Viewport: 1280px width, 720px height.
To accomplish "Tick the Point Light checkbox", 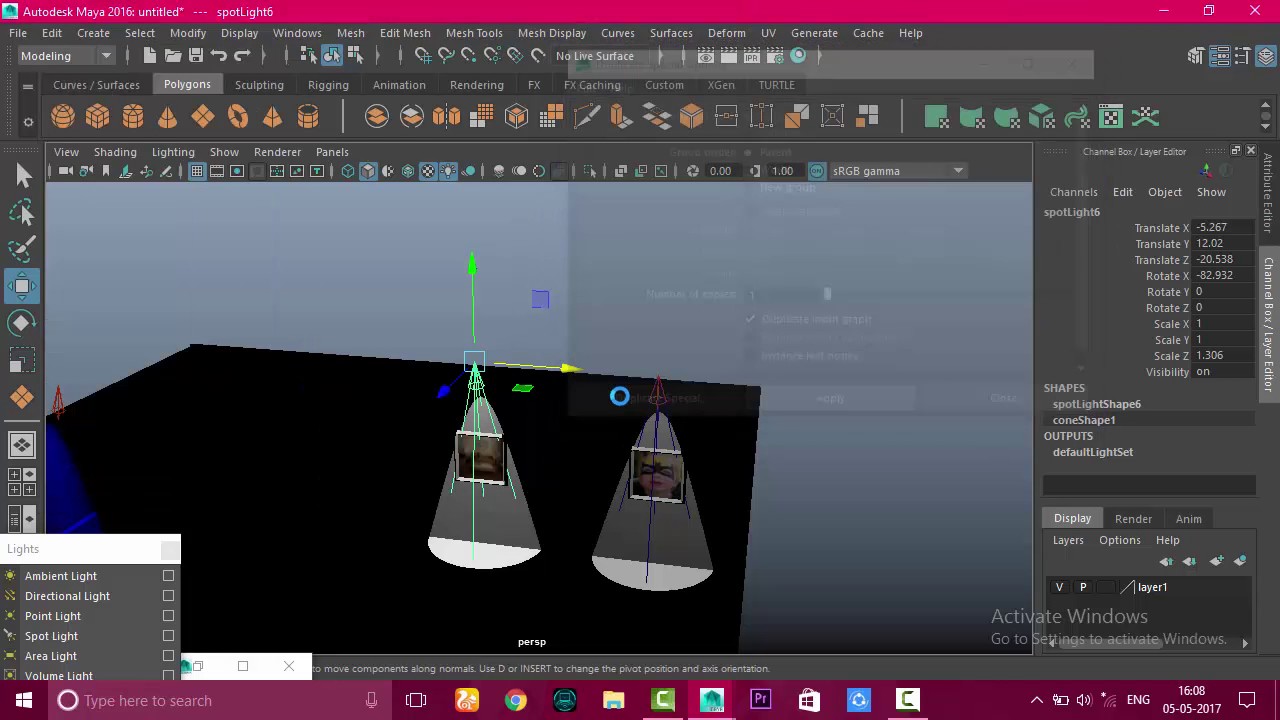I will (x=168, y=616).
